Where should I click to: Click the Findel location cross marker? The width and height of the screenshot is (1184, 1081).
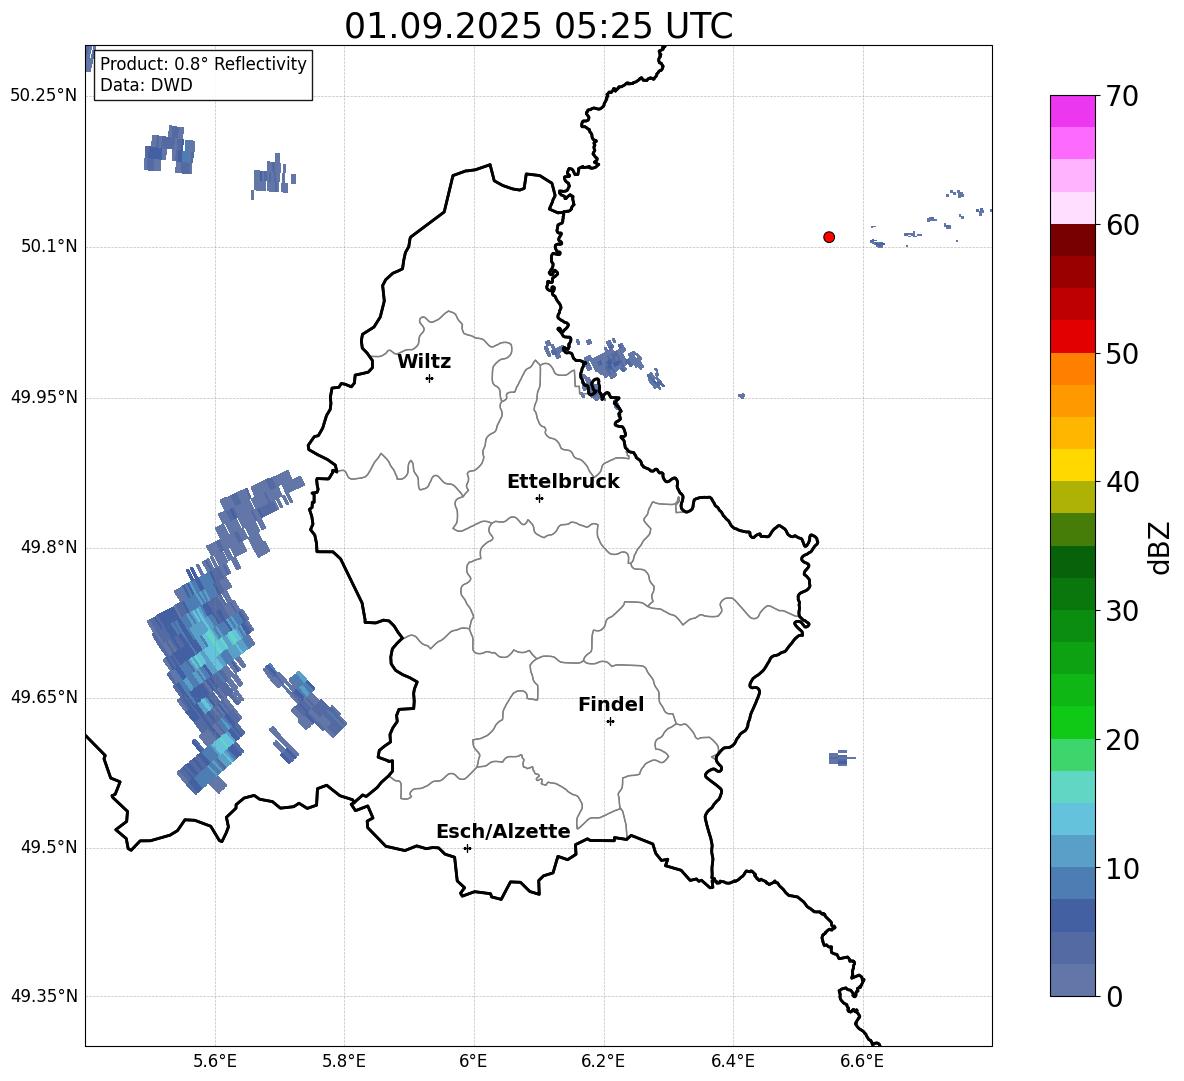point(610,722)
